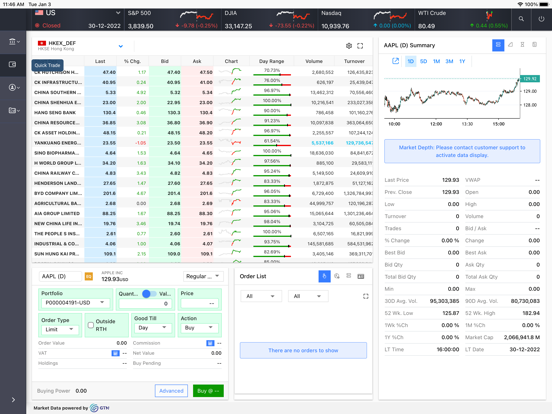552x414 pixels.
Task: Open the Action Buy dropdown
Action: [x=199, y=328]
